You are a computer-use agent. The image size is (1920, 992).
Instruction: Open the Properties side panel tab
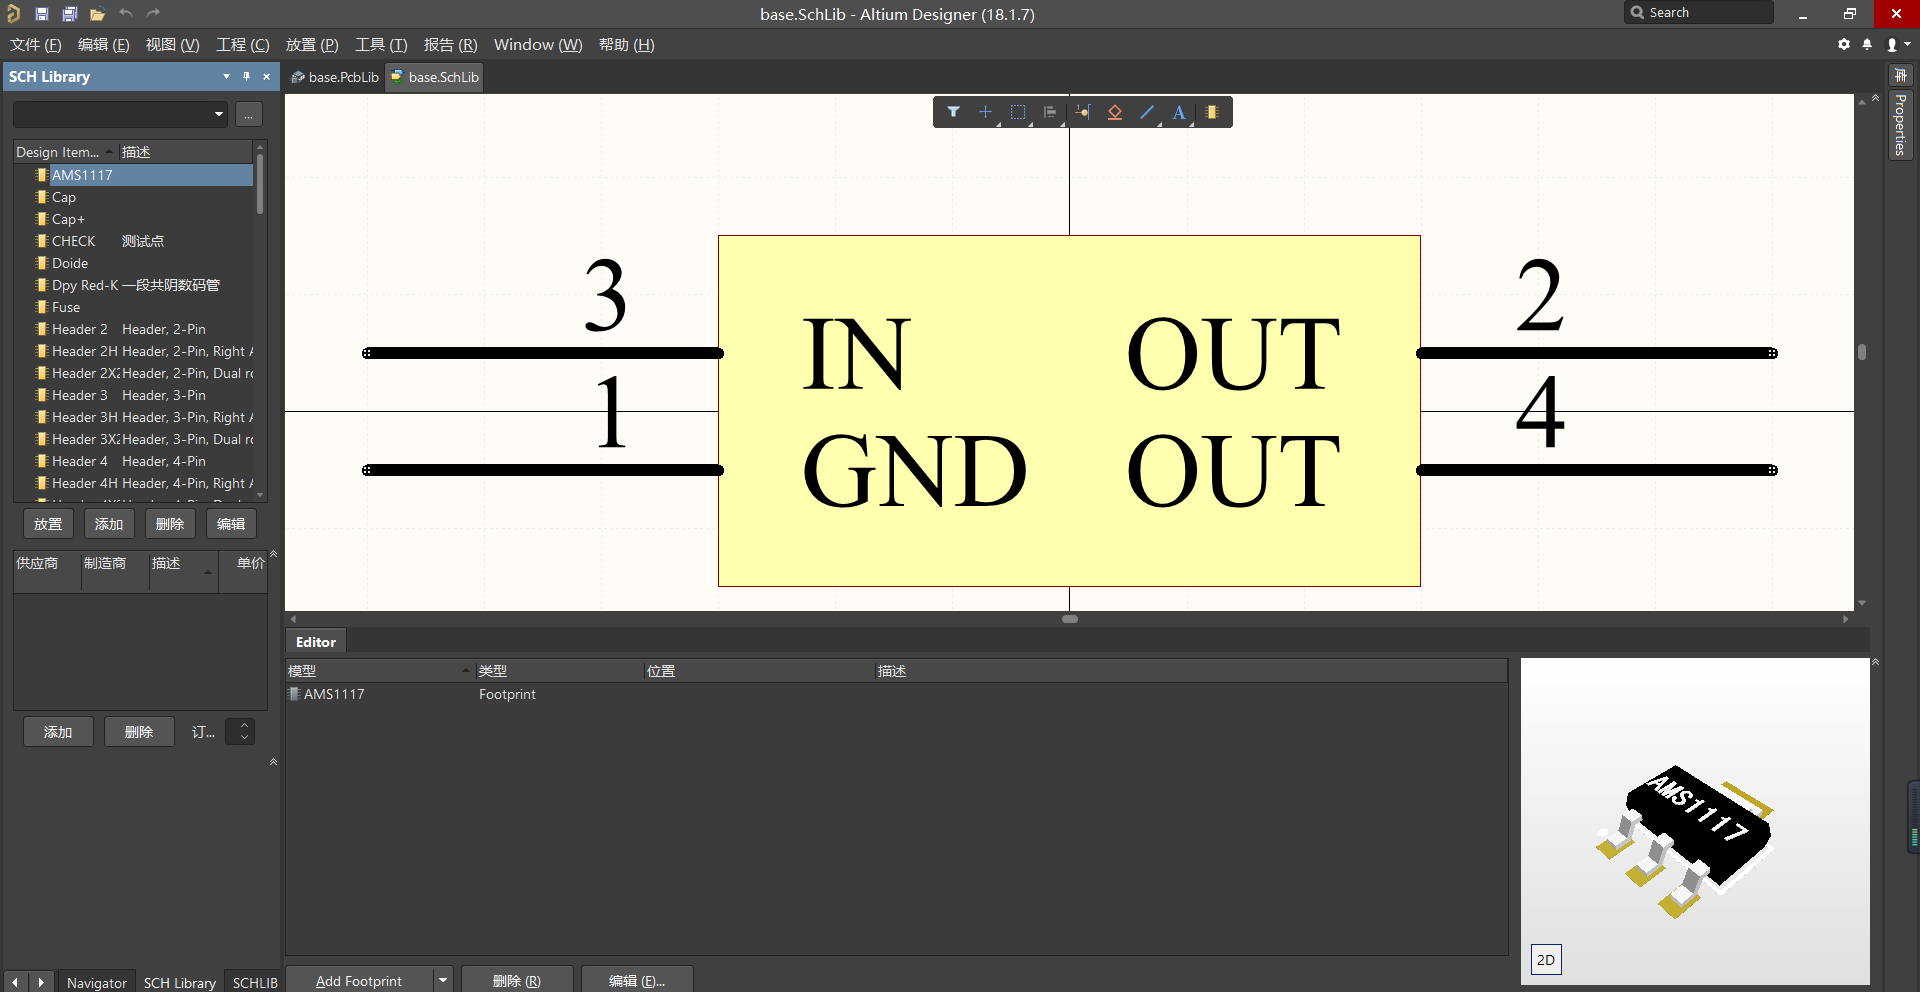1900,125
